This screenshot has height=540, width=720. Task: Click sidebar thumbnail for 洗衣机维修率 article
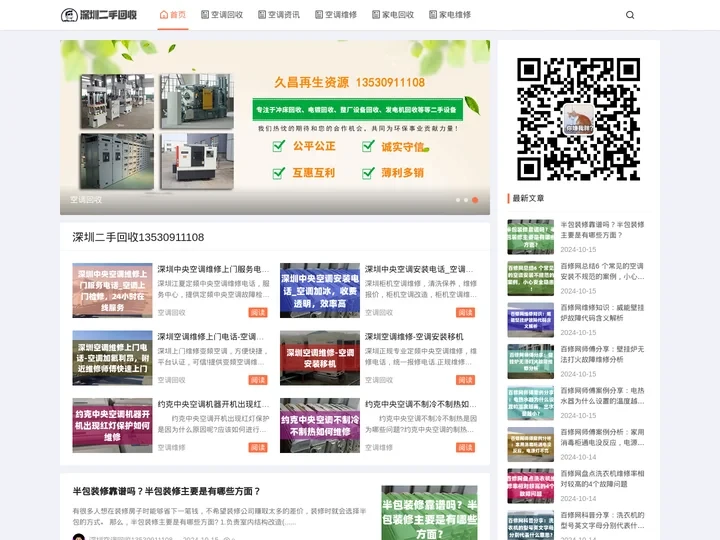(x=530, y=486)
